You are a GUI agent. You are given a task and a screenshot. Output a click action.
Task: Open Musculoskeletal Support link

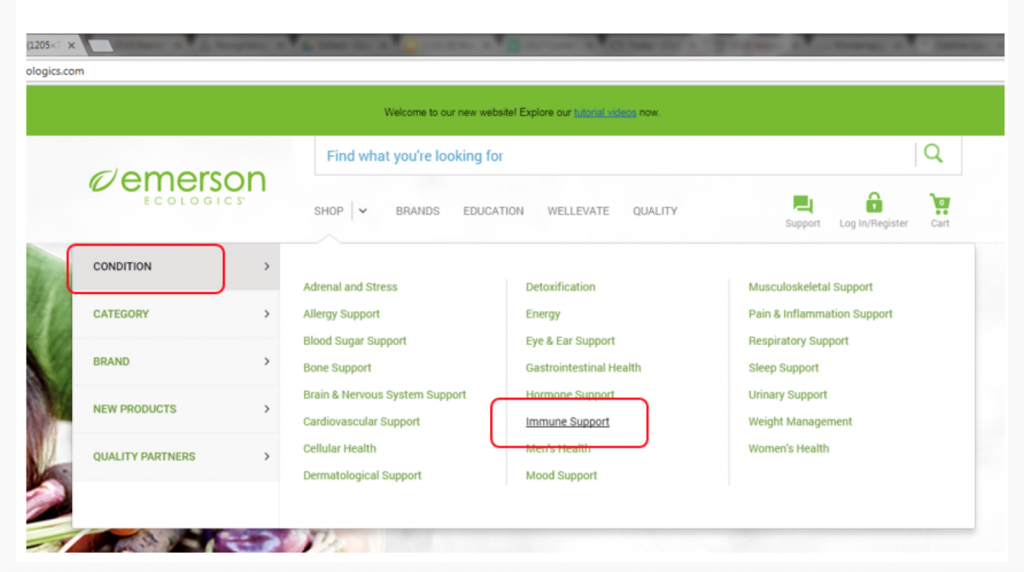pos(810,287)
